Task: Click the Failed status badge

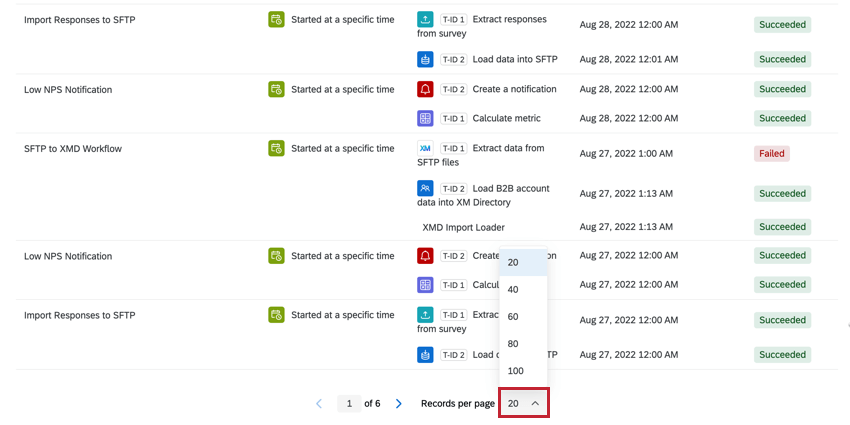Action: tap(771, 154)
